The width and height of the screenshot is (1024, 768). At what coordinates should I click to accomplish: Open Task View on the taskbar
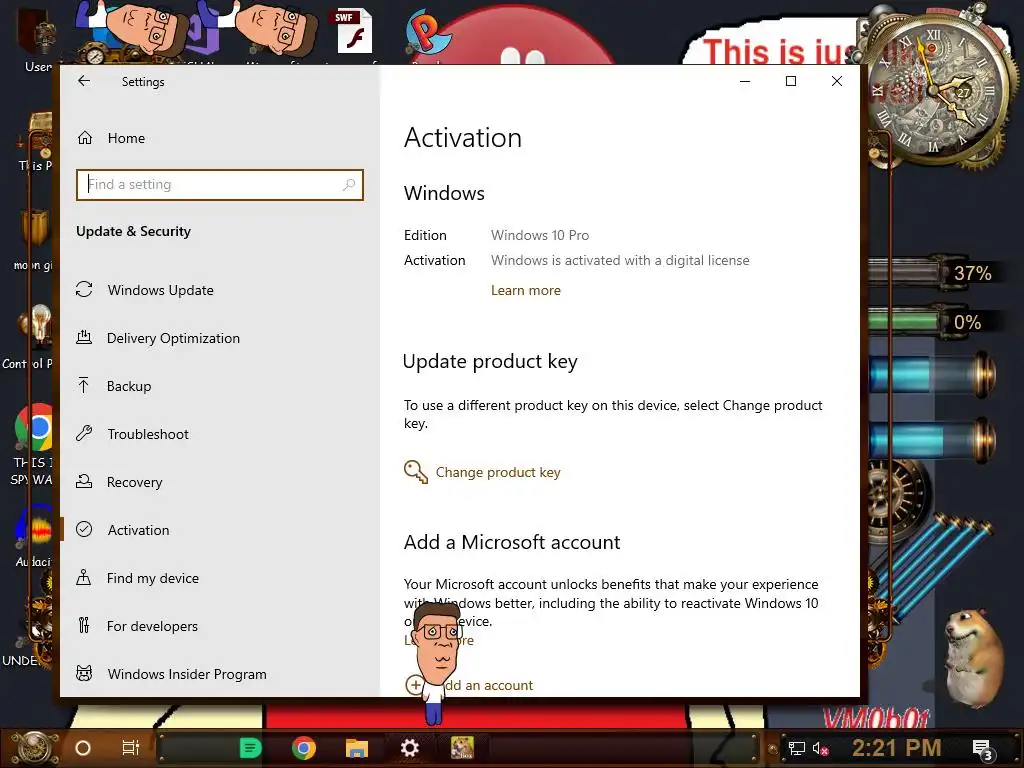click(x=131, y=748)
